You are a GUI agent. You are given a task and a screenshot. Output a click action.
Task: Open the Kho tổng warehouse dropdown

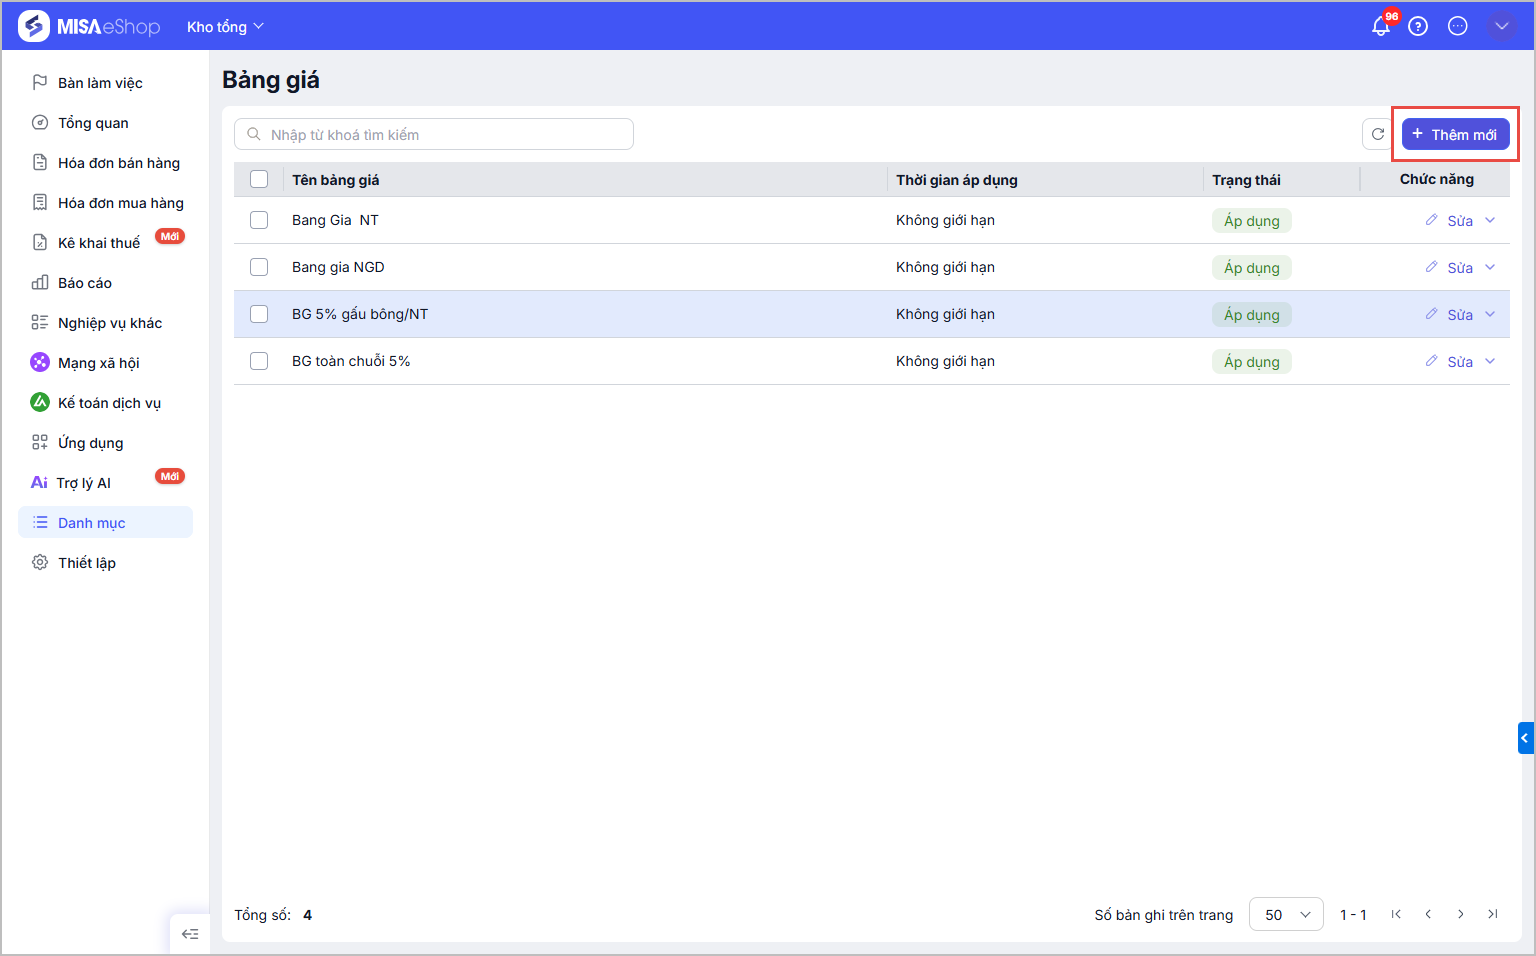(225, 27)
